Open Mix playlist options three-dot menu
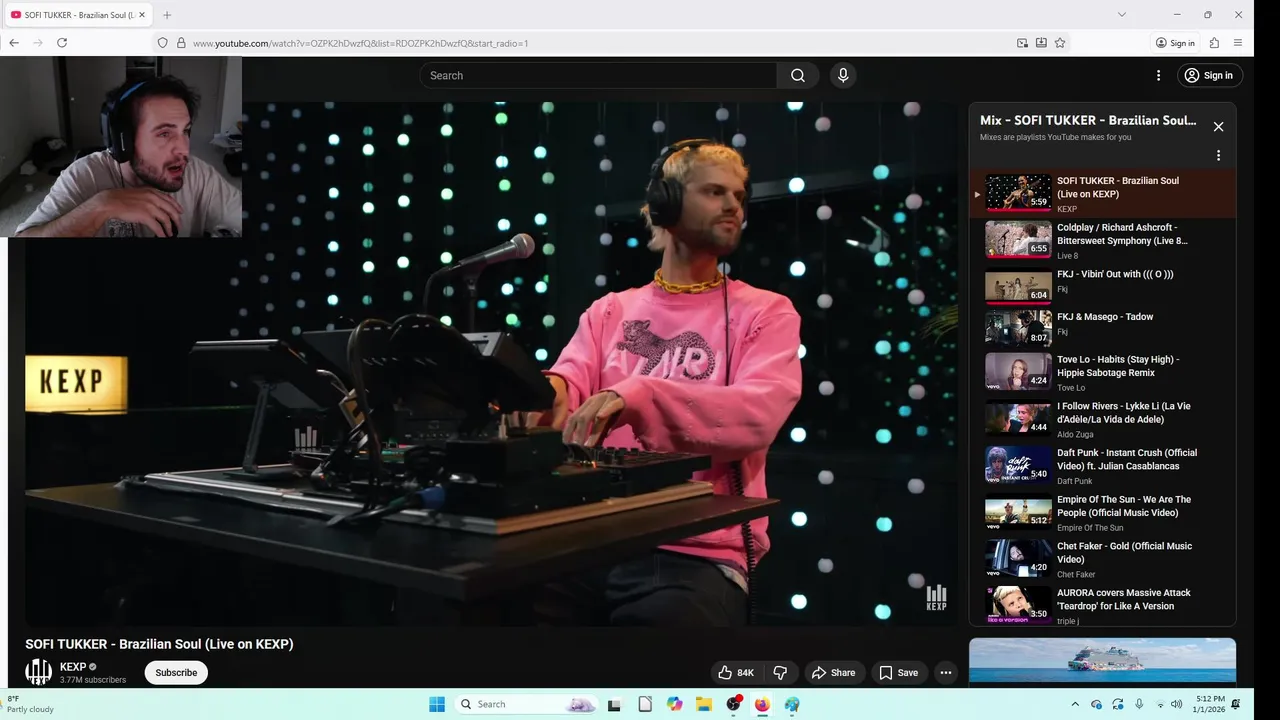The width and height of the screenshot is (1280, 720). coord(1218,155)
